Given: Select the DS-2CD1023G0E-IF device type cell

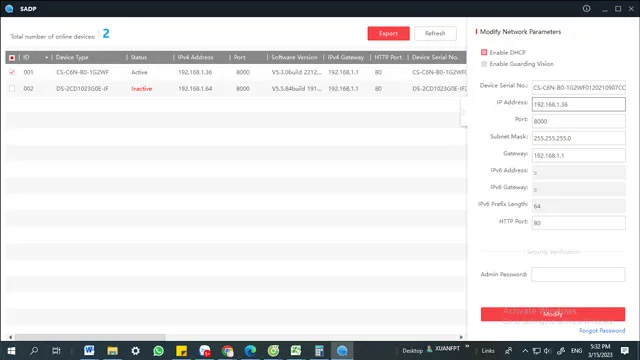Looking at the screenshot, I should coord(82,89).
